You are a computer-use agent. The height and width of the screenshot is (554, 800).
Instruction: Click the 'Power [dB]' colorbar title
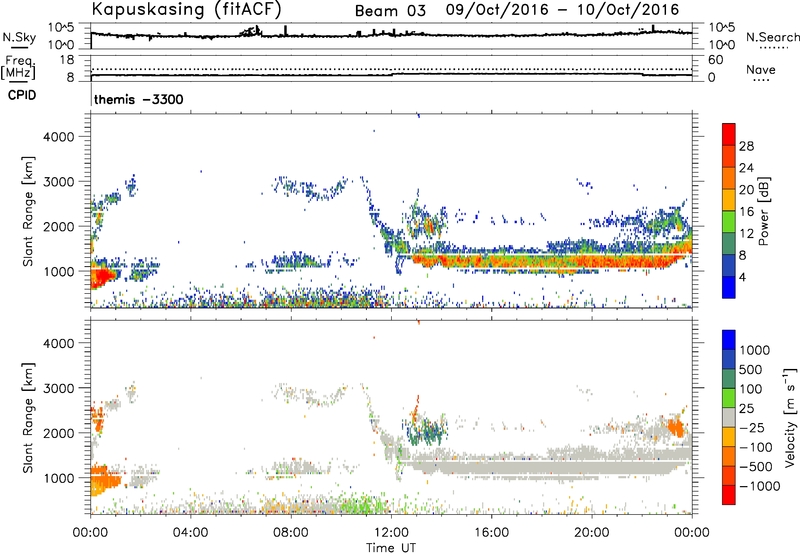coord(764,211)
